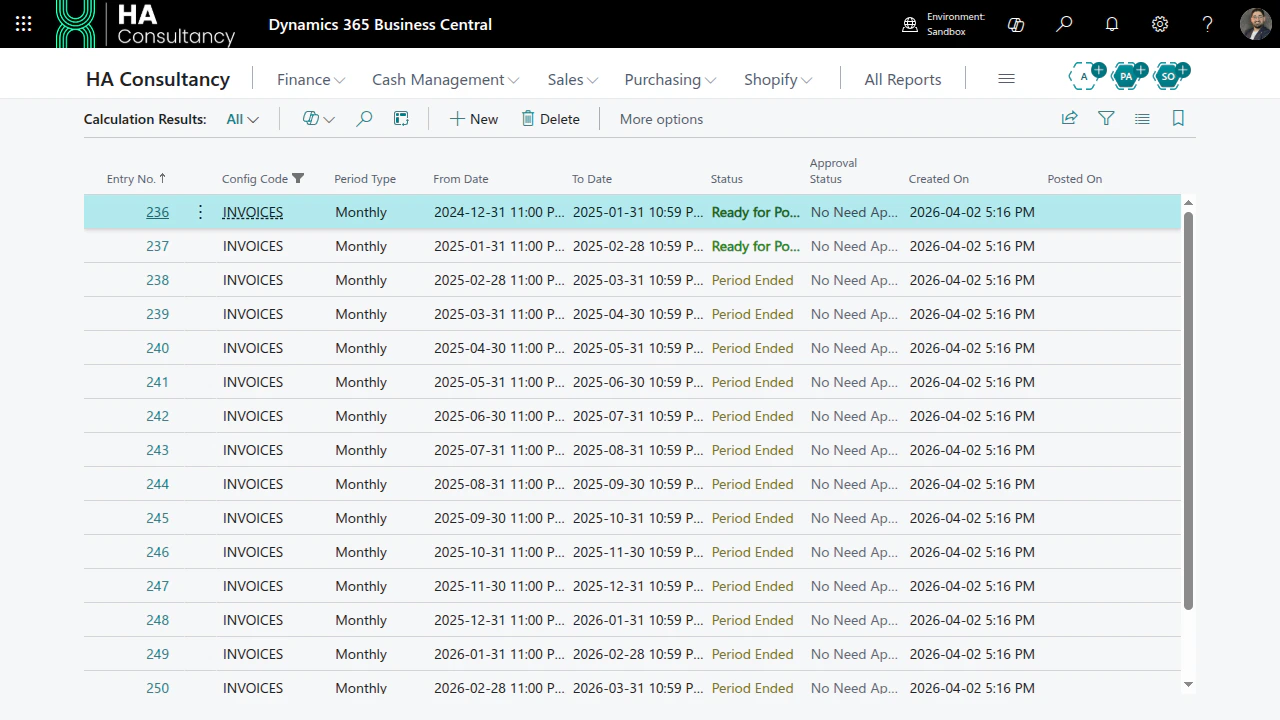Open the Posted On column header menu
This screenshot has width=1280, height=720.
[x=1075, y=179]
